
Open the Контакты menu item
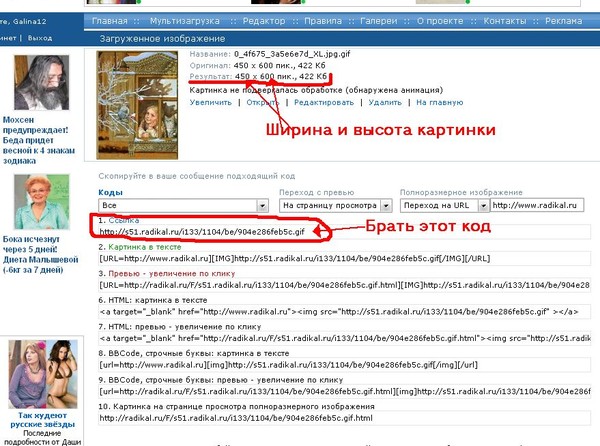tap(505, 21)
